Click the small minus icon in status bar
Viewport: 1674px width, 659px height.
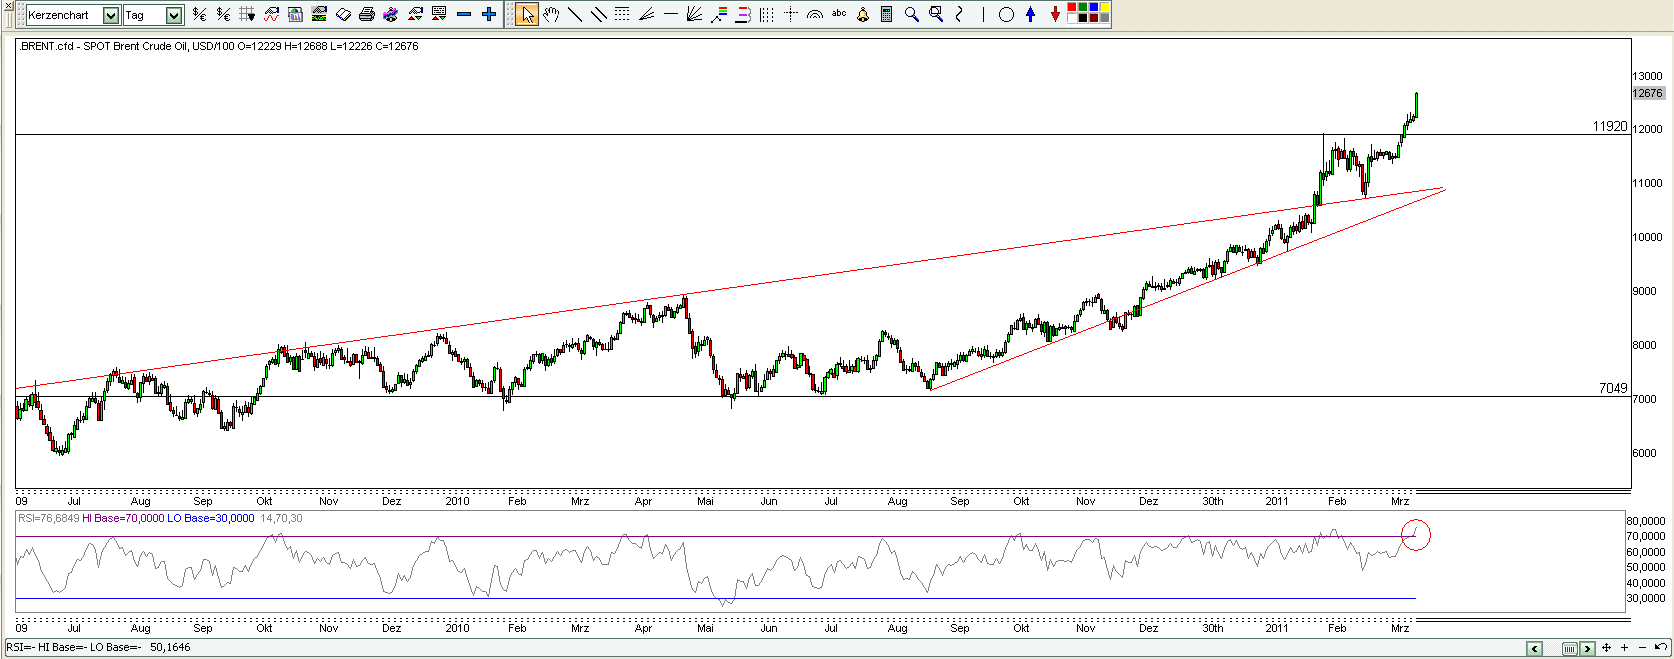[1642, 648]
